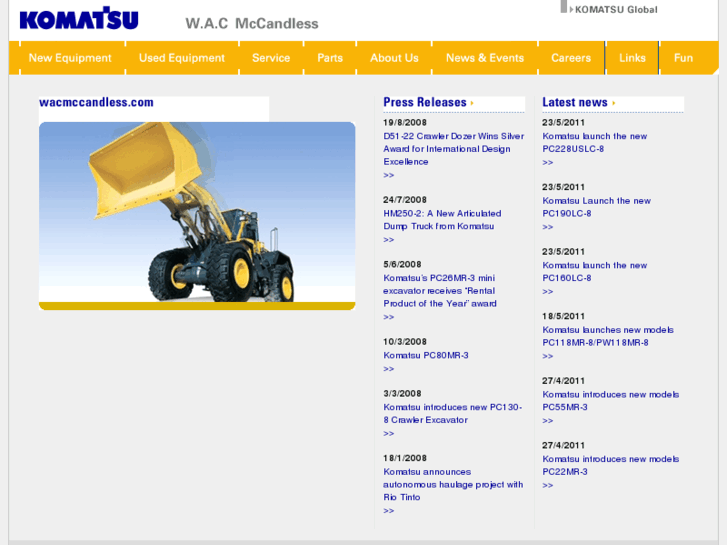Click >> under Rio Tinto haulage release
Screen dimensions: 727x545
point(389,511)
